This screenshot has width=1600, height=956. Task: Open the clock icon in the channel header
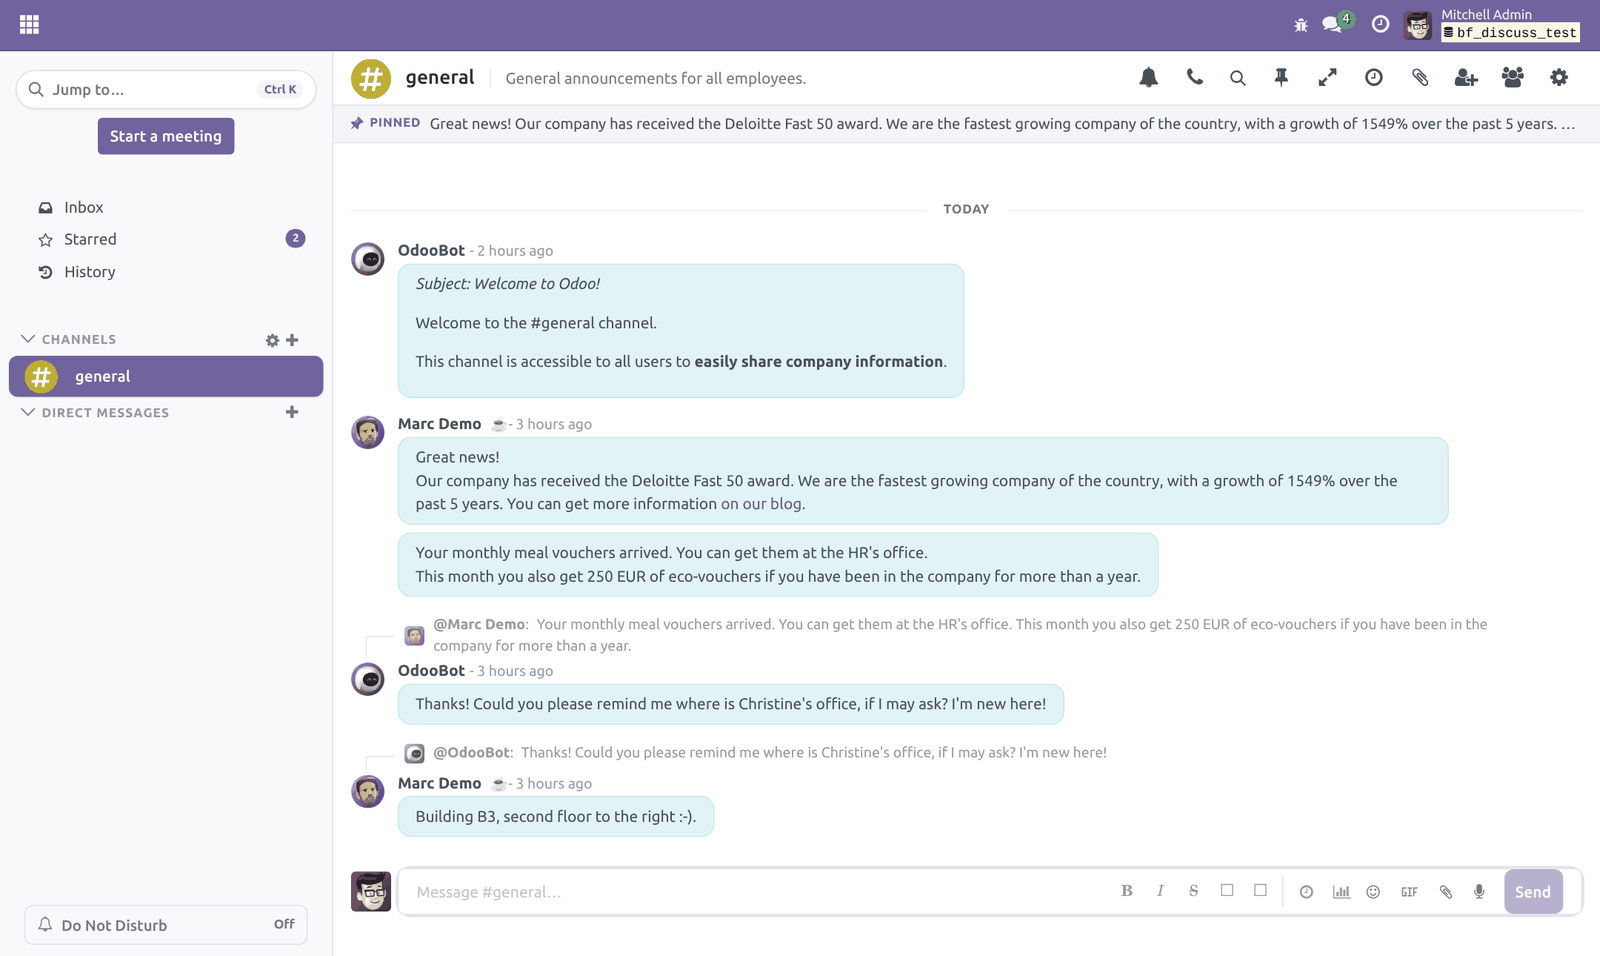tap(1374, 78)
